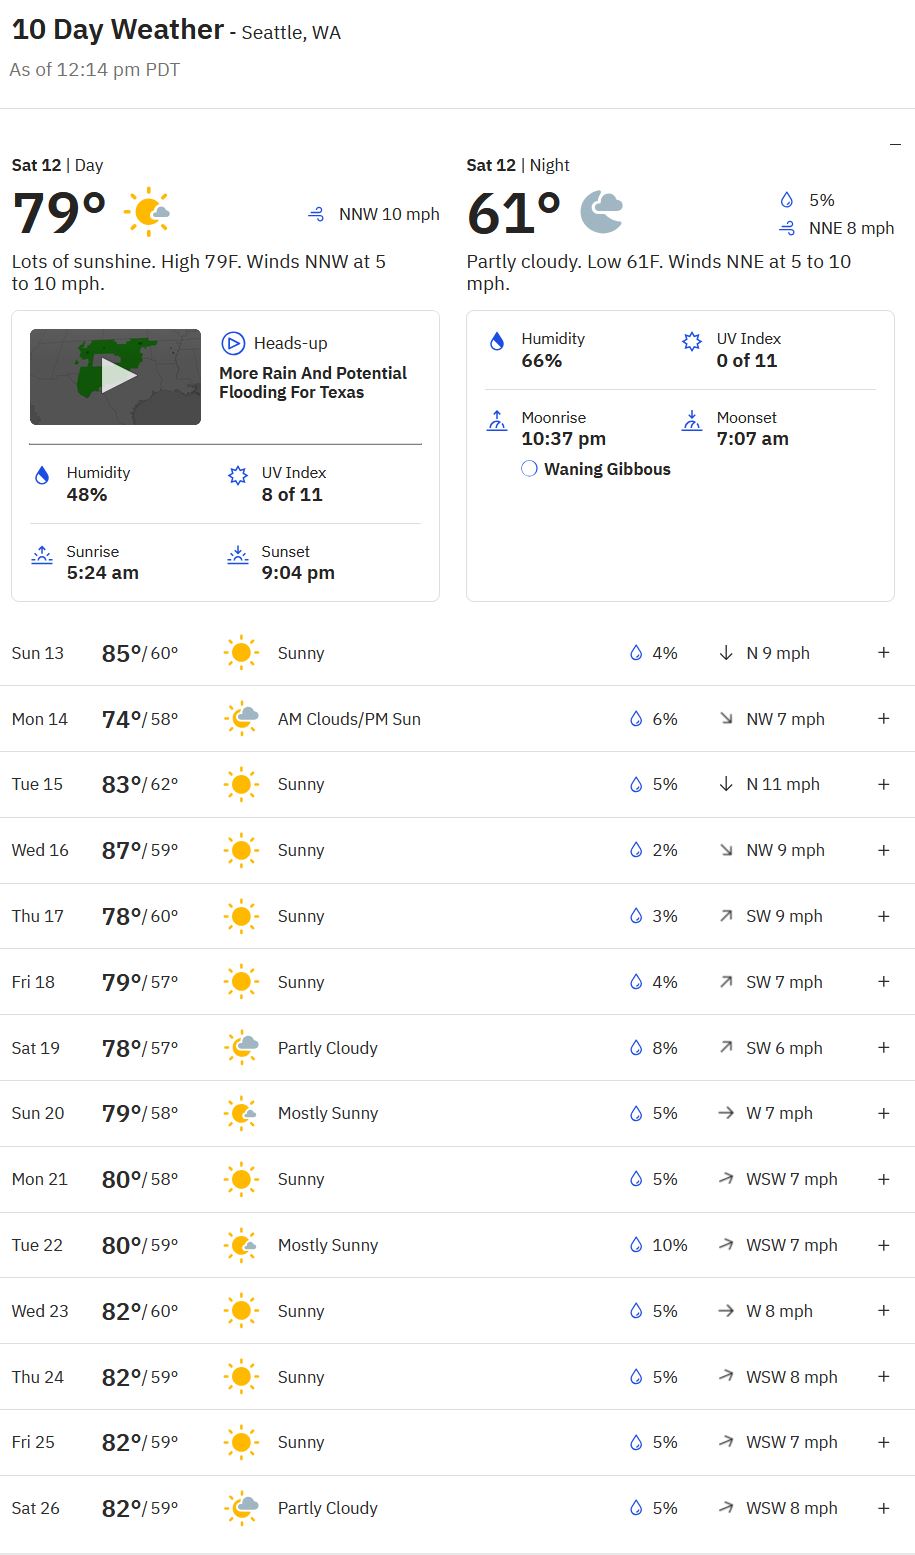Expand the Tue 15 forecast row
This screenshot has width=915, height=1555.
coord(884,784)
